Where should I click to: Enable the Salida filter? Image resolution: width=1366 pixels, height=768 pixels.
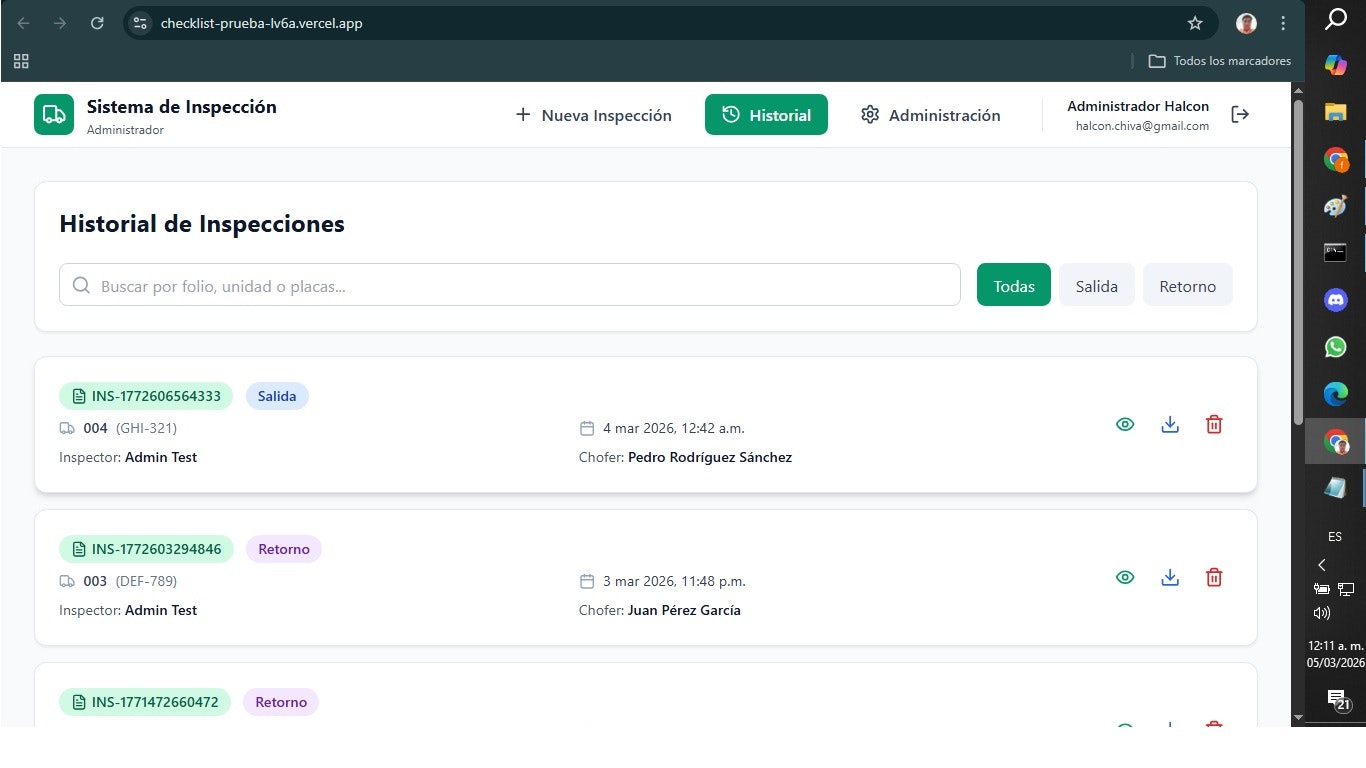(x=1096, y=285)
